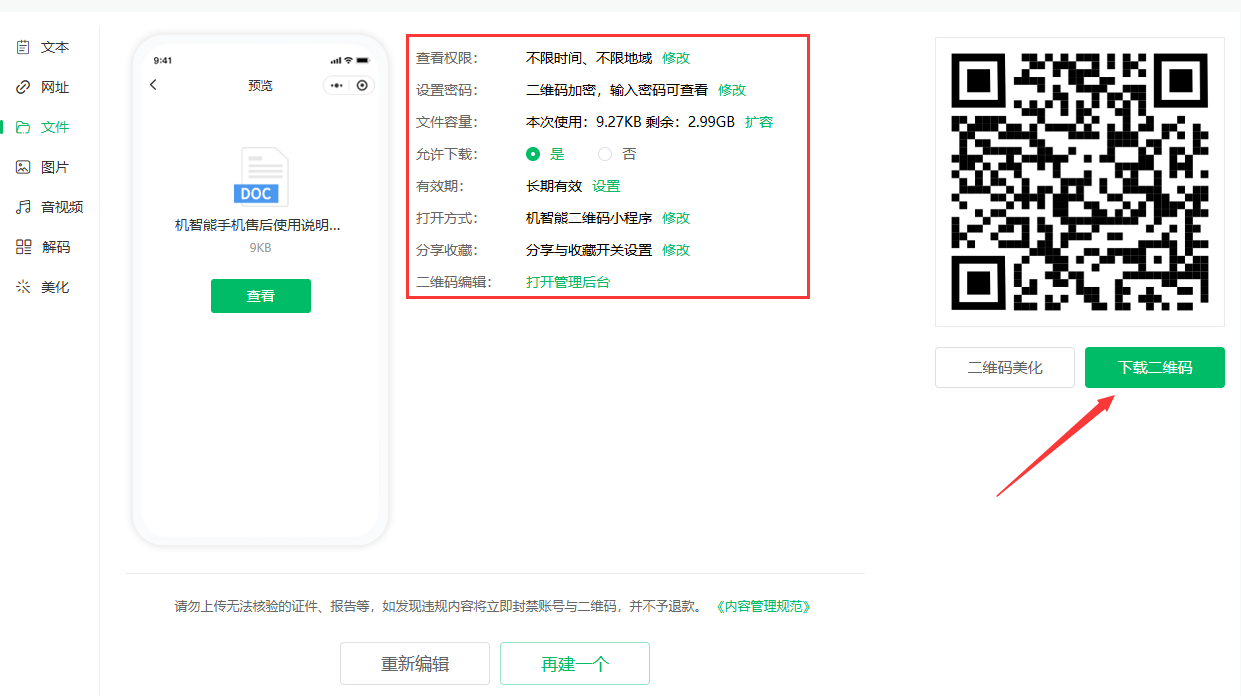The width and height of the screenshot is (1241, 696).
Task: Click 修改 next to 设置密码
Action: click(732, 90)
